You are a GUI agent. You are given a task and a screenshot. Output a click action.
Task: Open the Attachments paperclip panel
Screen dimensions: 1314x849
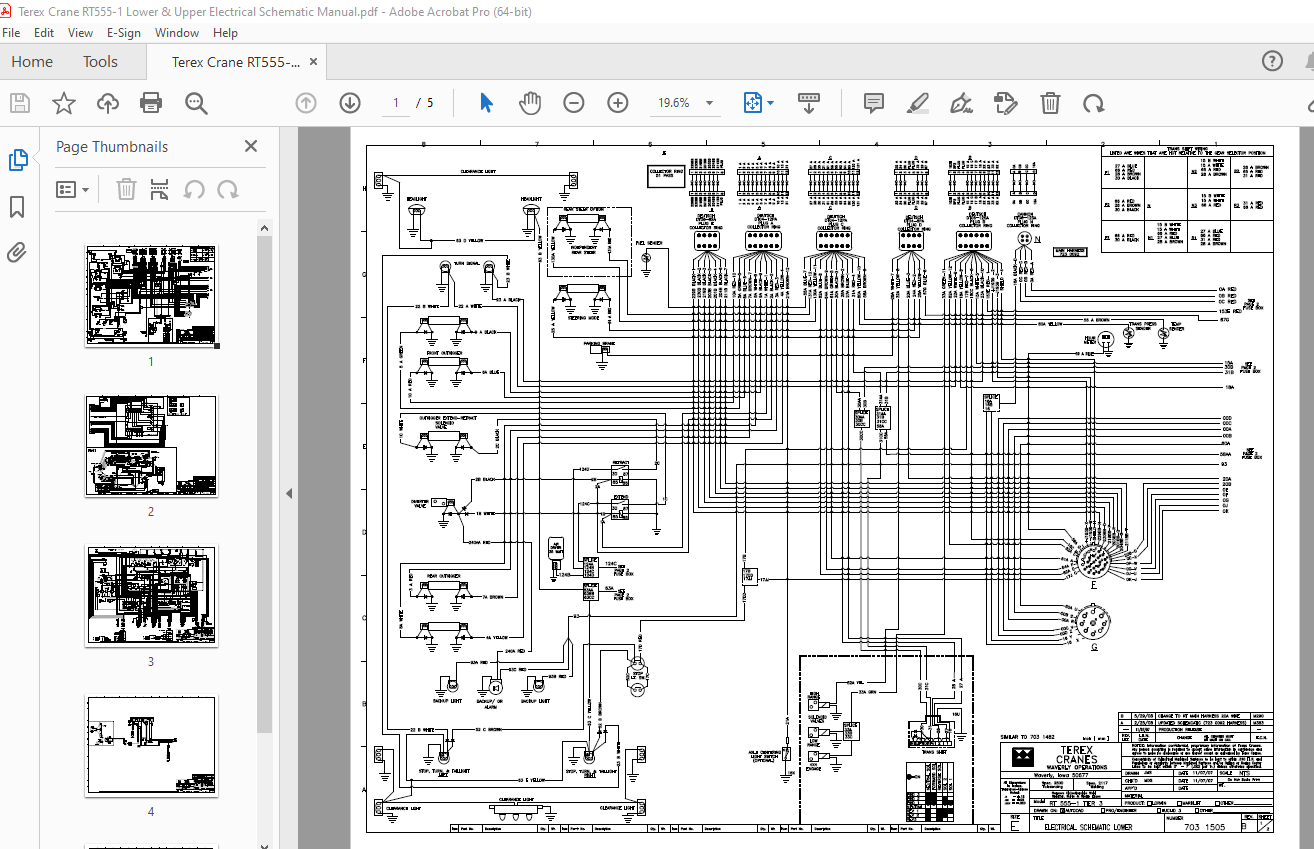[x=17, y=252]
